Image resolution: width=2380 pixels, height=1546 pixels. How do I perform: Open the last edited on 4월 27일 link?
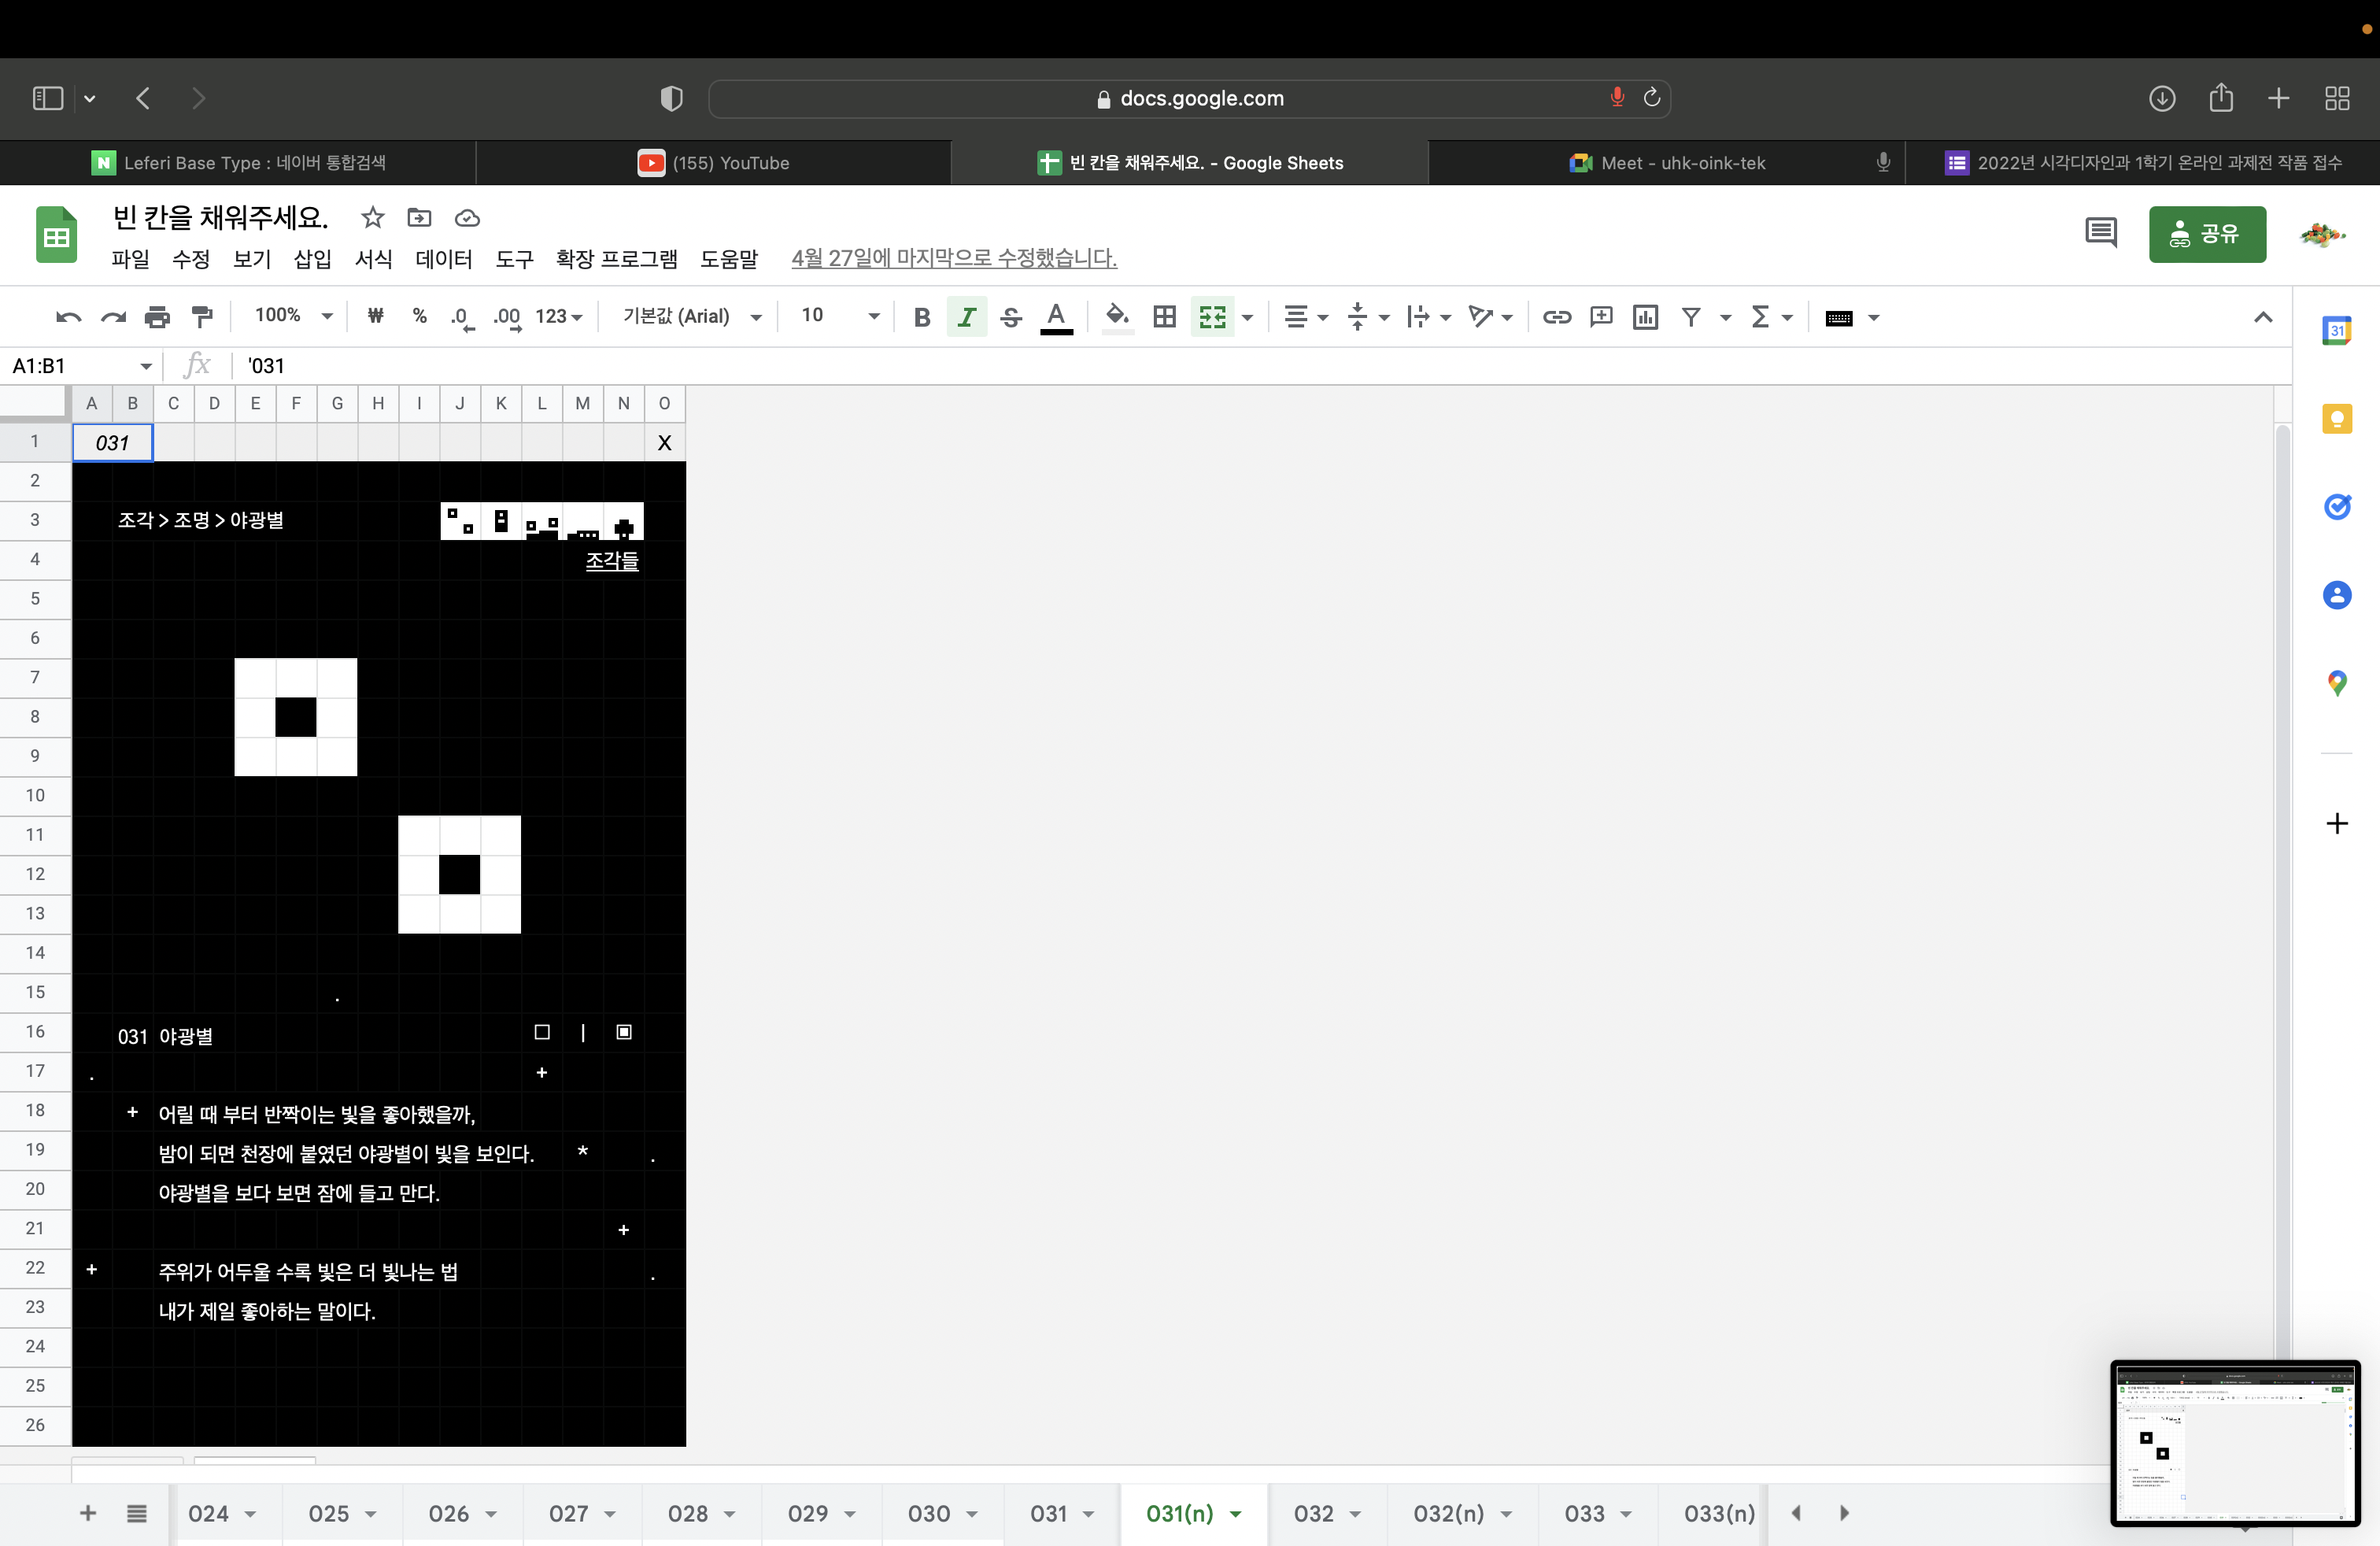click(953, 258)
